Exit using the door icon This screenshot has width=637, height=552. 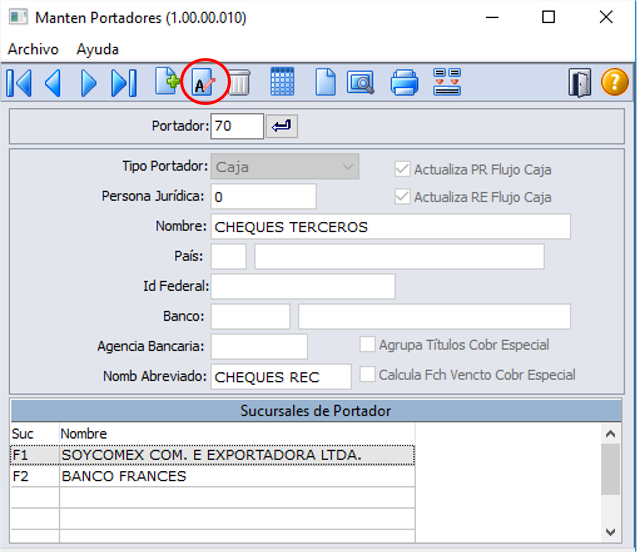[580, 83]
